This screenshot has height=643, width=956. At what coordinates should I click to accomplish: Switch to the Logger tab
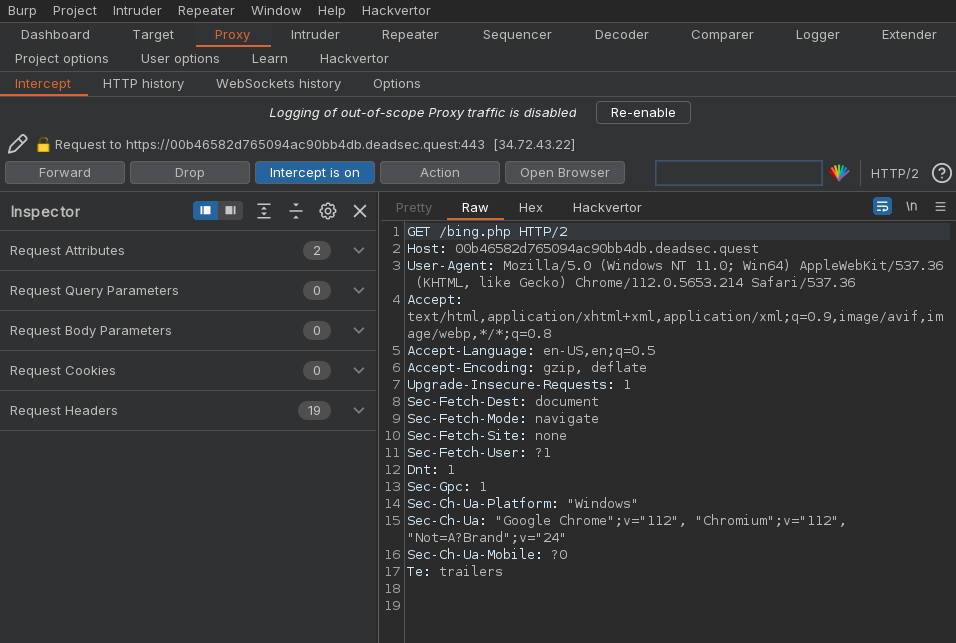818,35
